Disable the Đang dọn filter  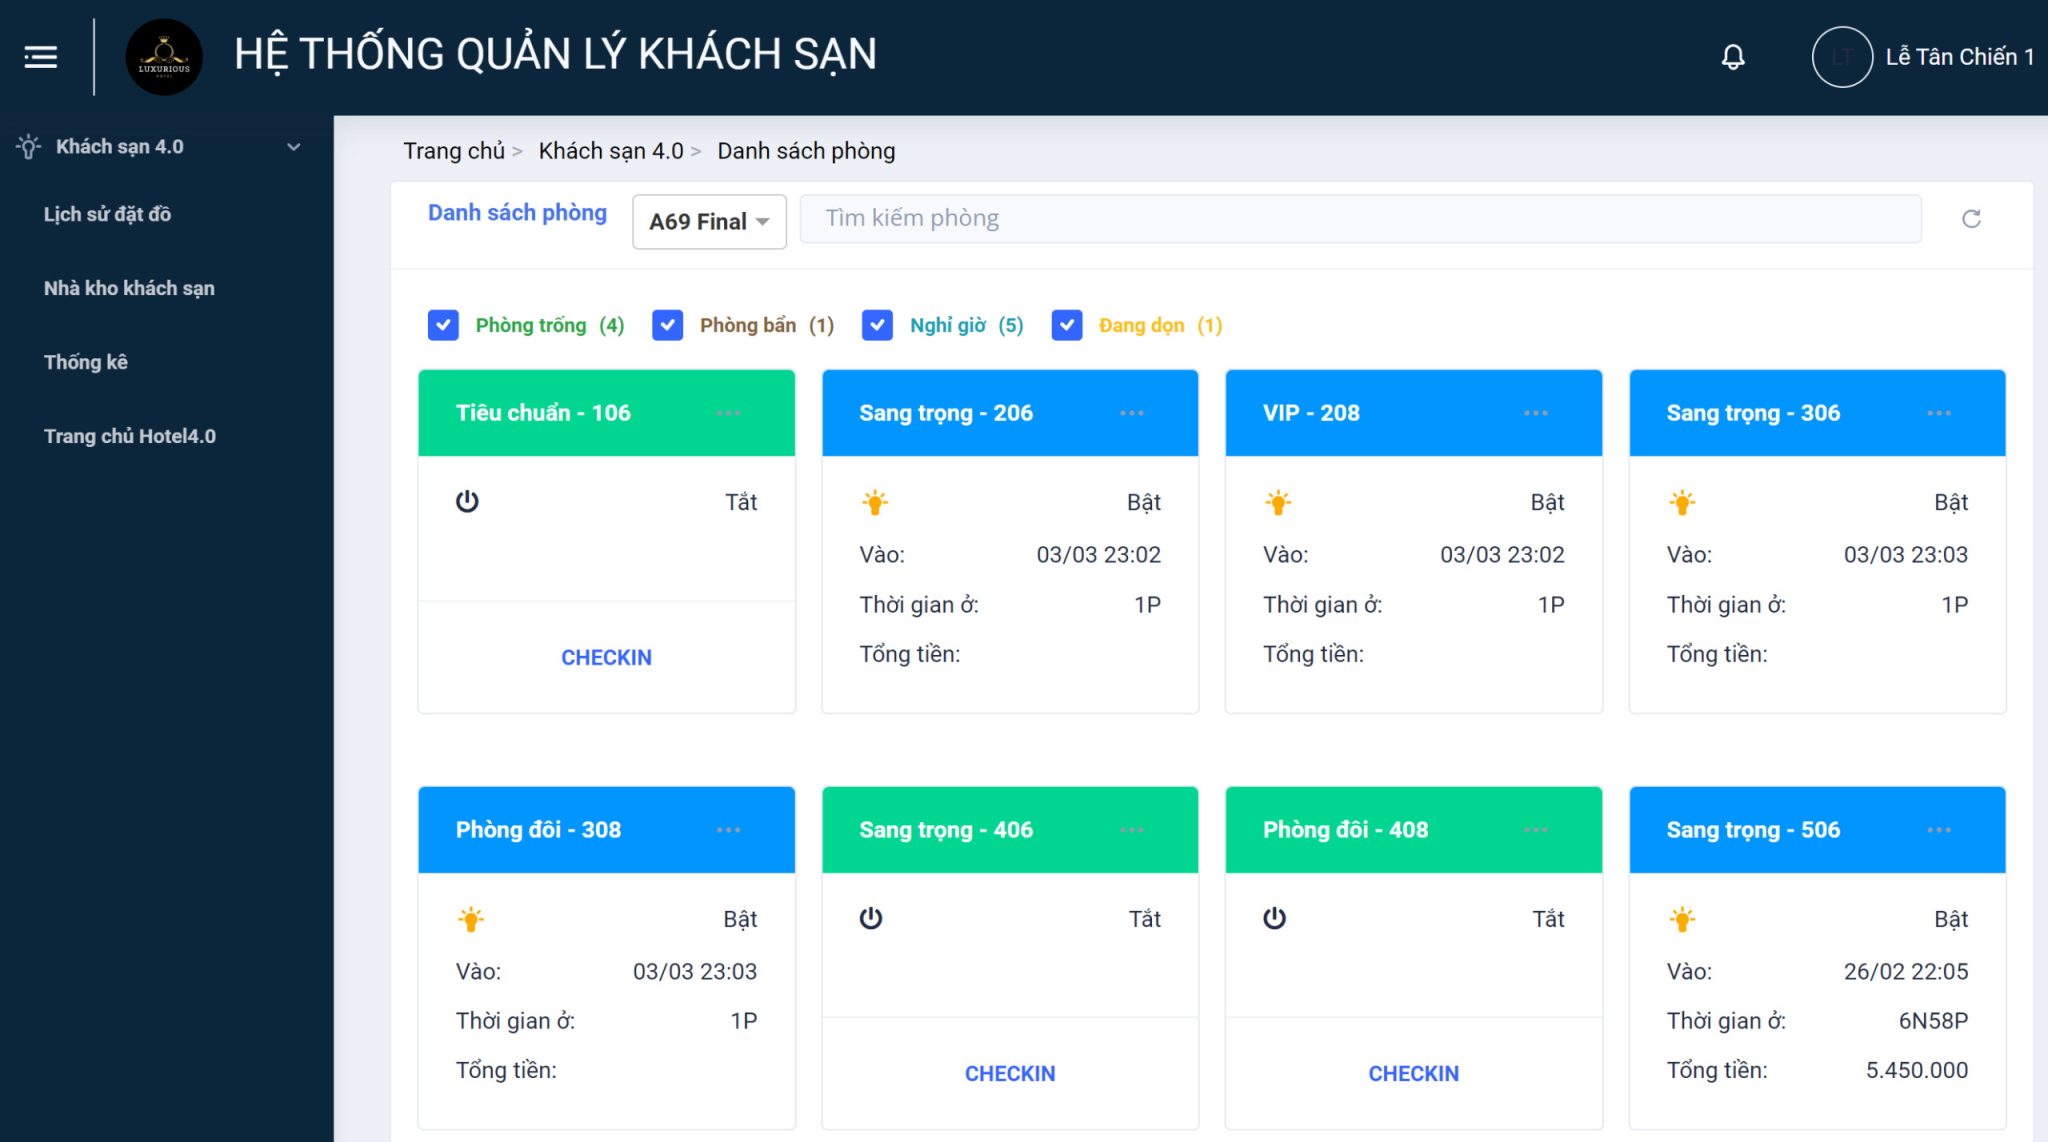point(1068,325)
